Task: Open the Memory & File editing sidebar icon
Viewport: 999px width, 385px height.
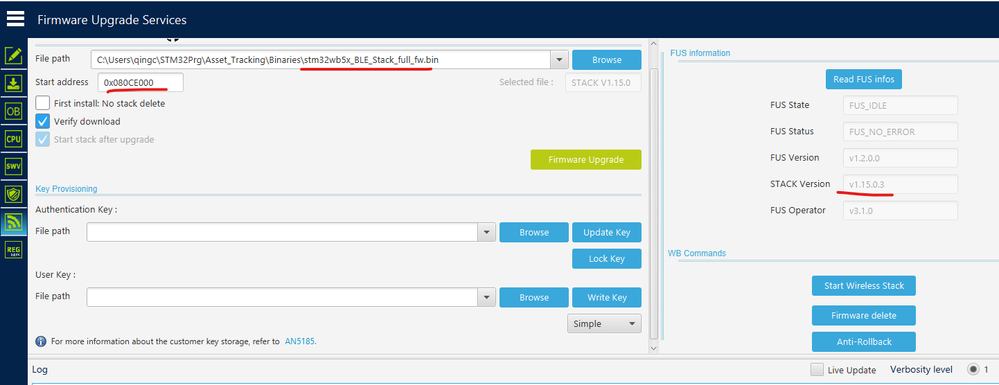Action: (x=13, y=55)
